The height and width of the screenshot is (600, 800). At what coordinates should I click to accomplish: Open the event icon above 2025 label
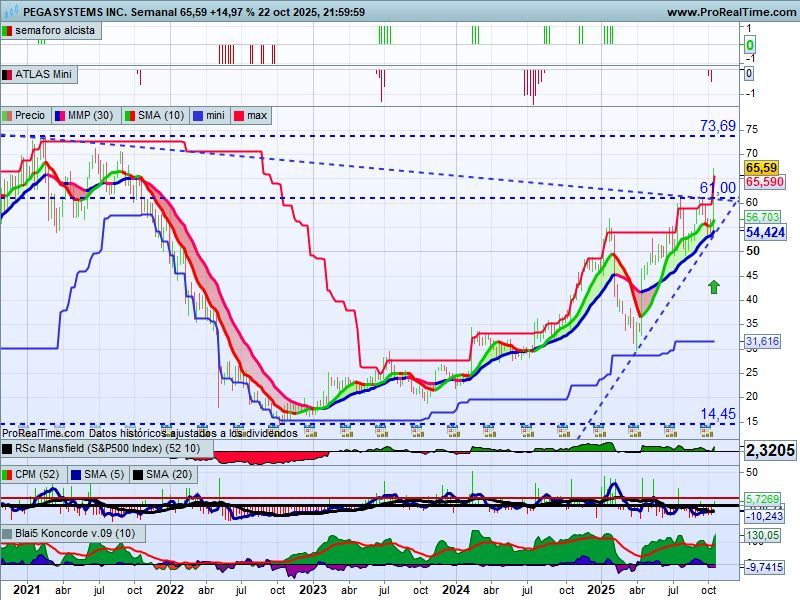pyautogui.click(x=599, y=432)
